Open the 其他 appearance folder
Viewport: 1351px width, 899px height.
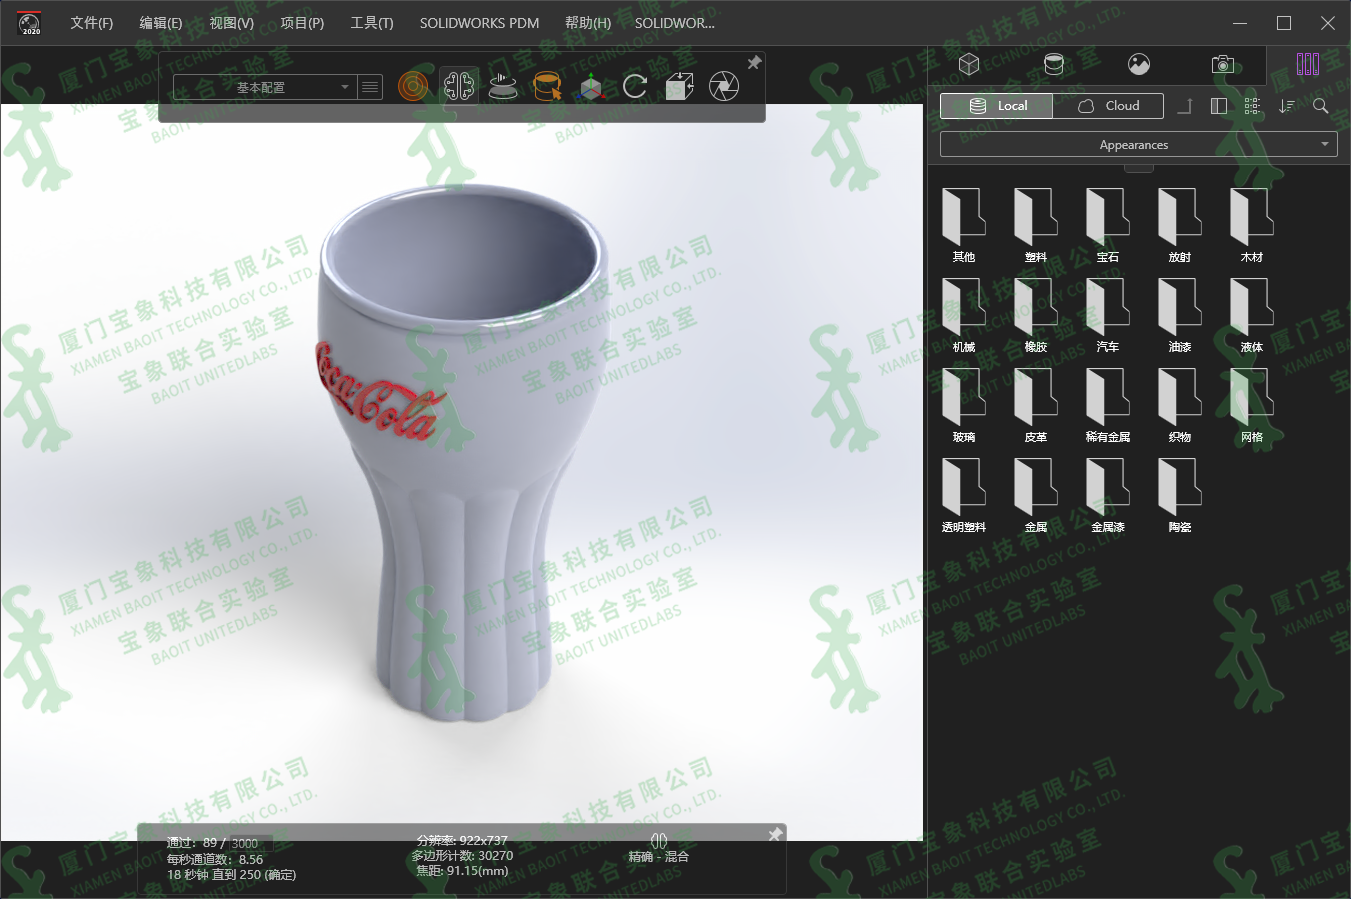[964, 225]
